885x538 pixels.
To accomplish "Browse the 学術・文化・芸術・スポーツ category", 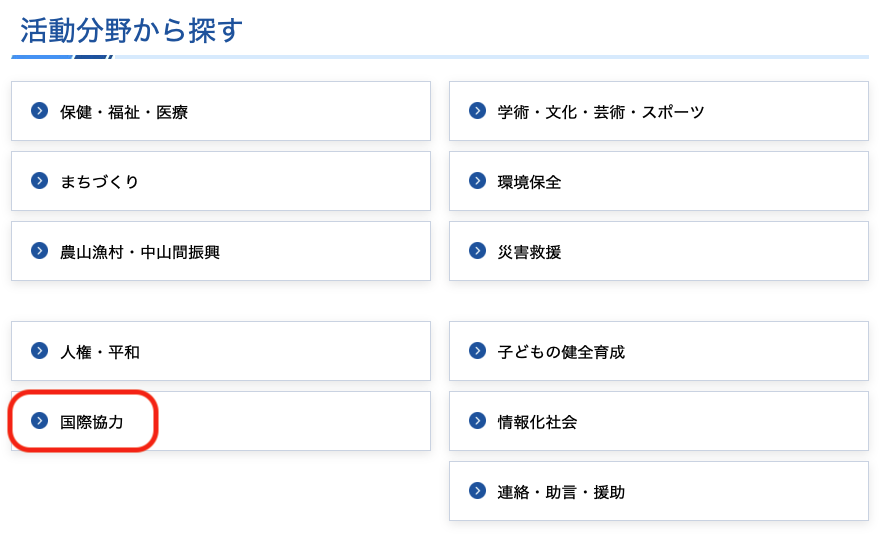I will [601, 112].
